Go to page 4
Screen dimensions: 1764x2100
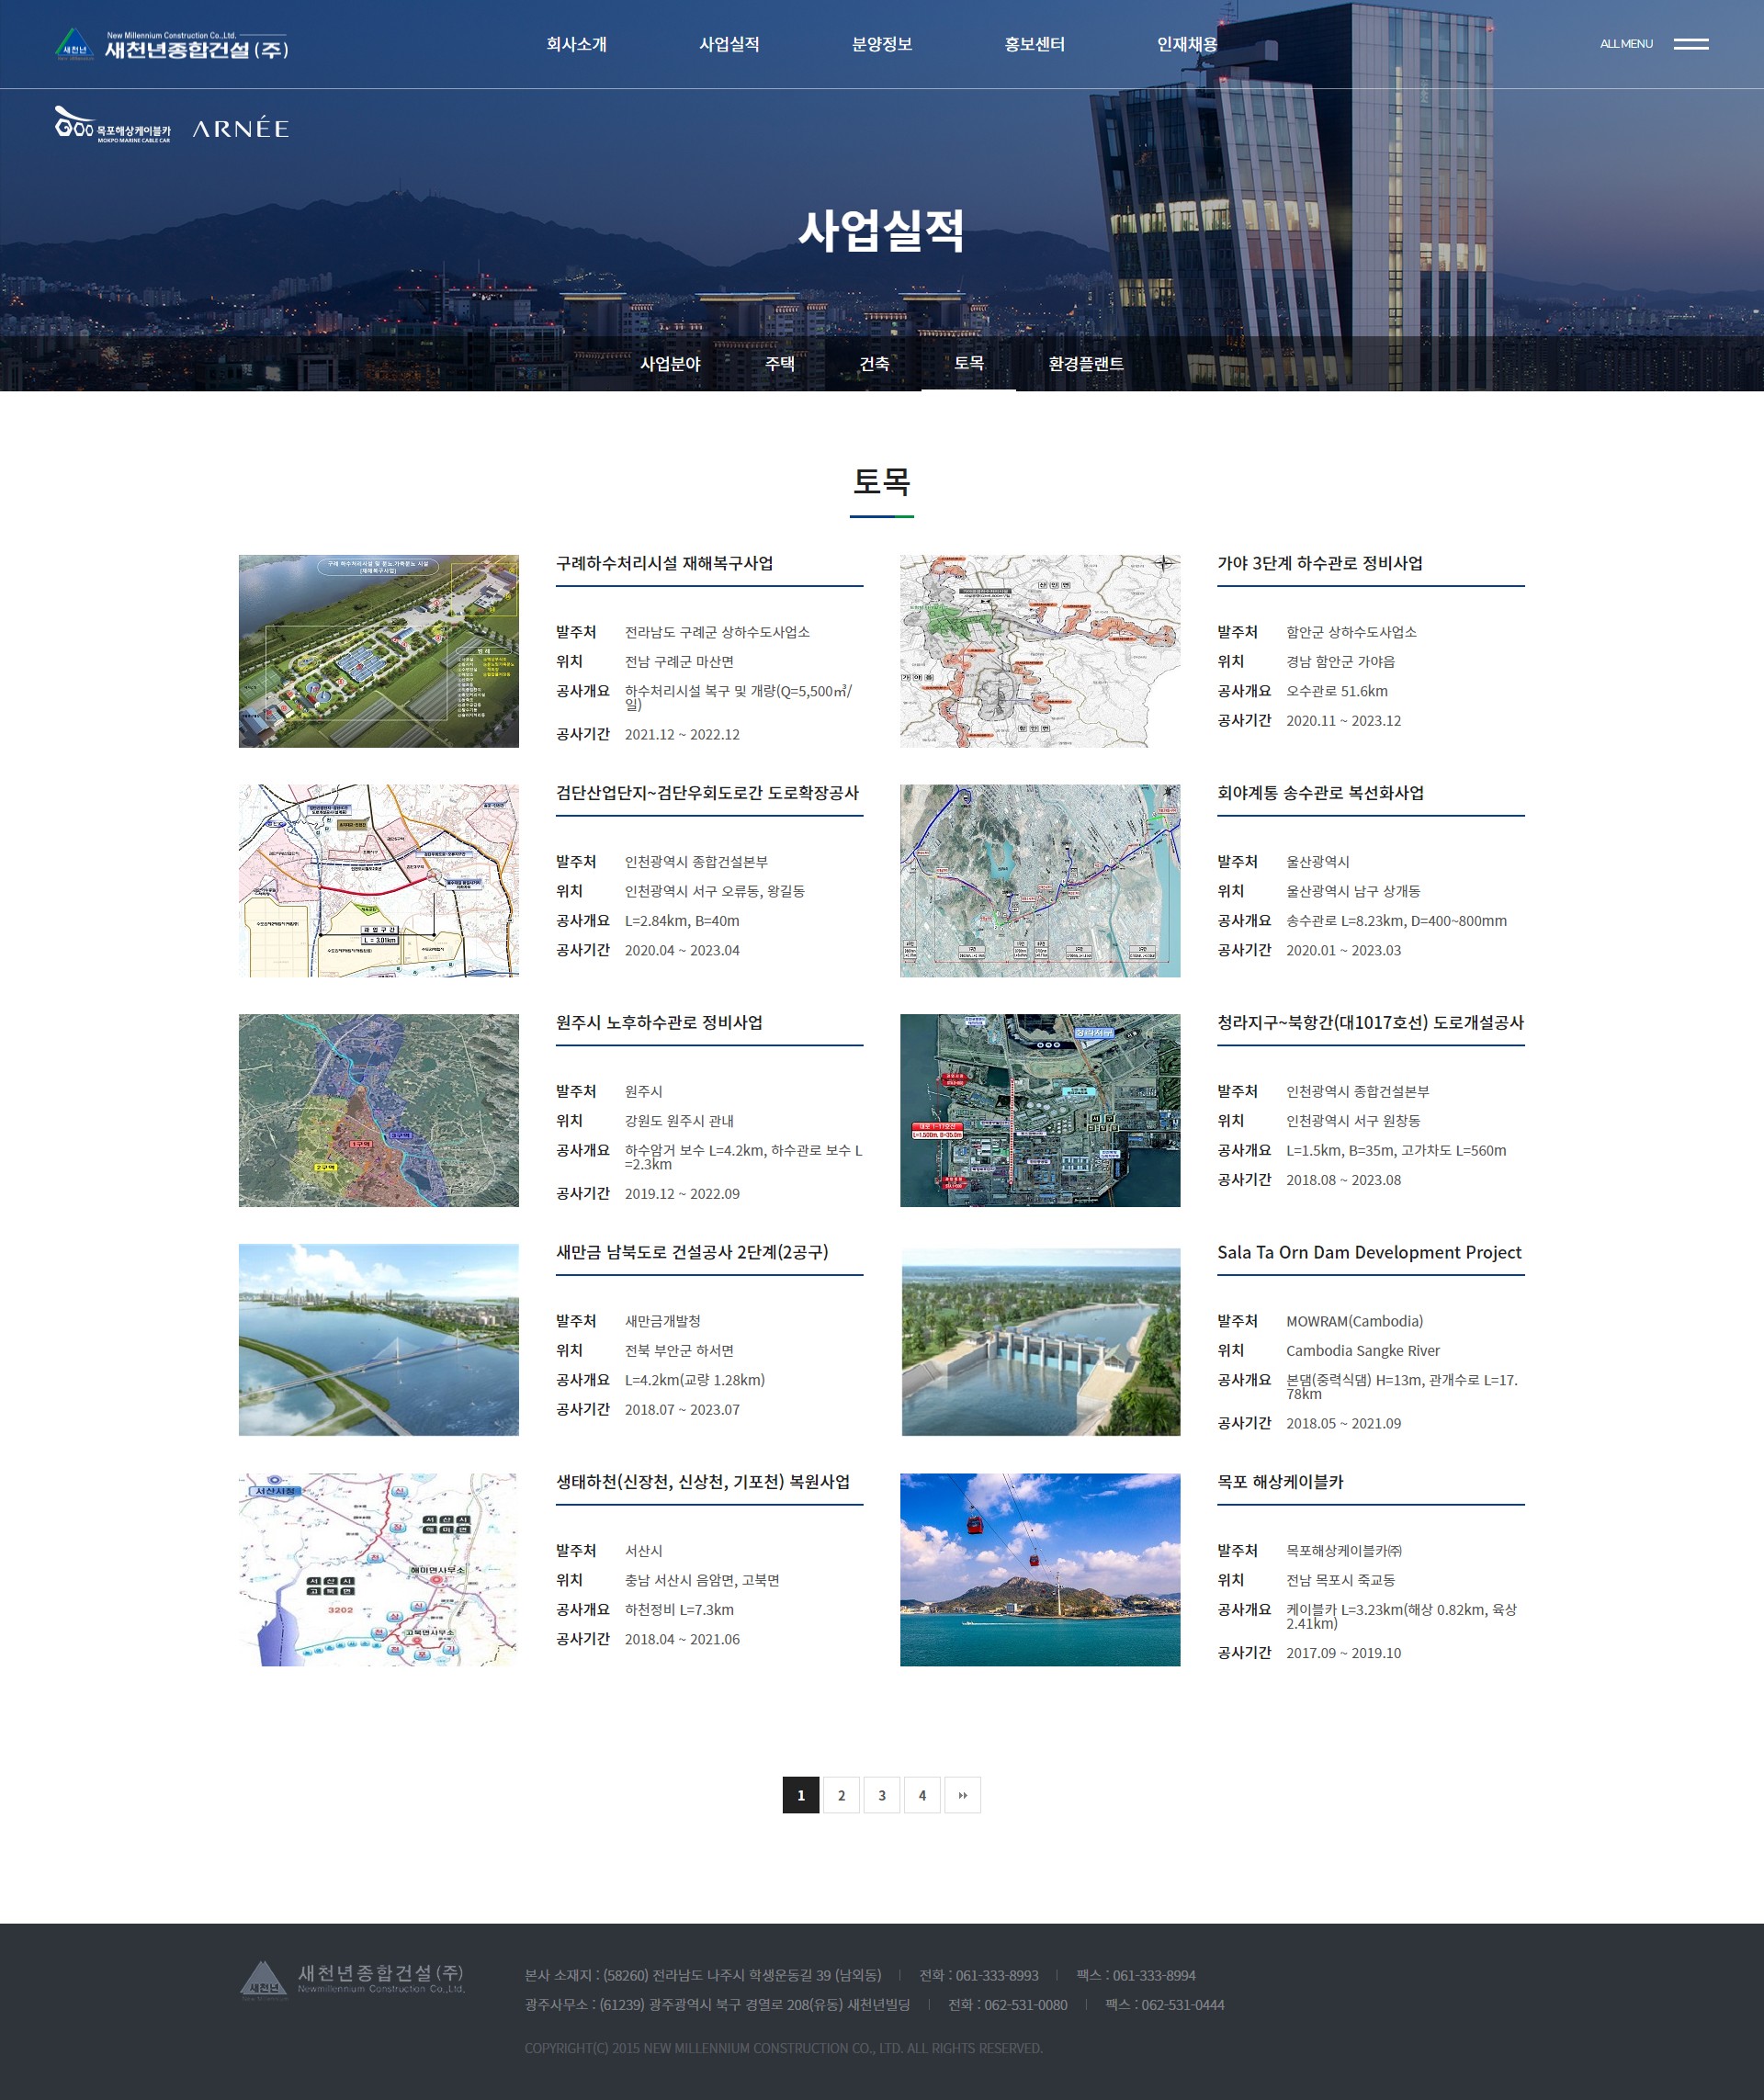click(x=922, y=1795)
